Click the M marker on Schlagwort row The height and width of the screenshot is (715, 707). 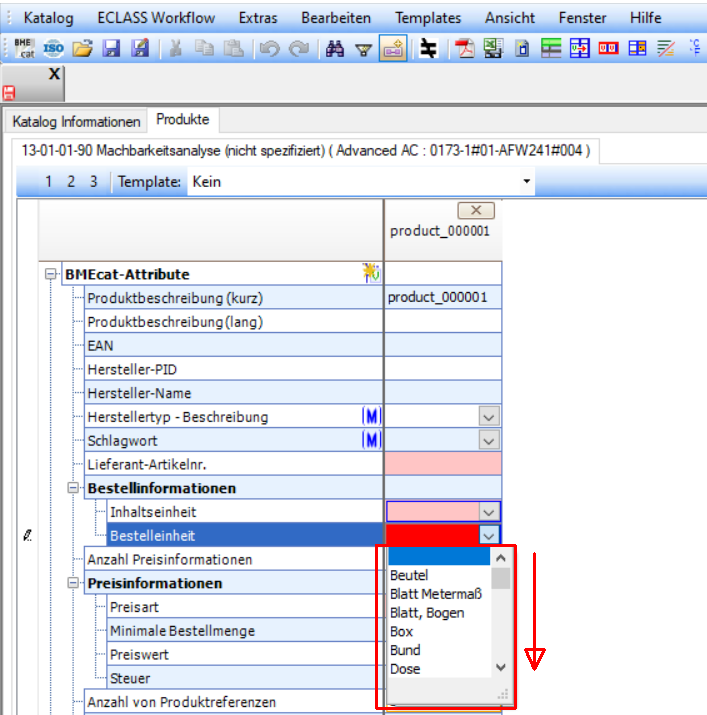pyautogui.click(x=371, y=440)
